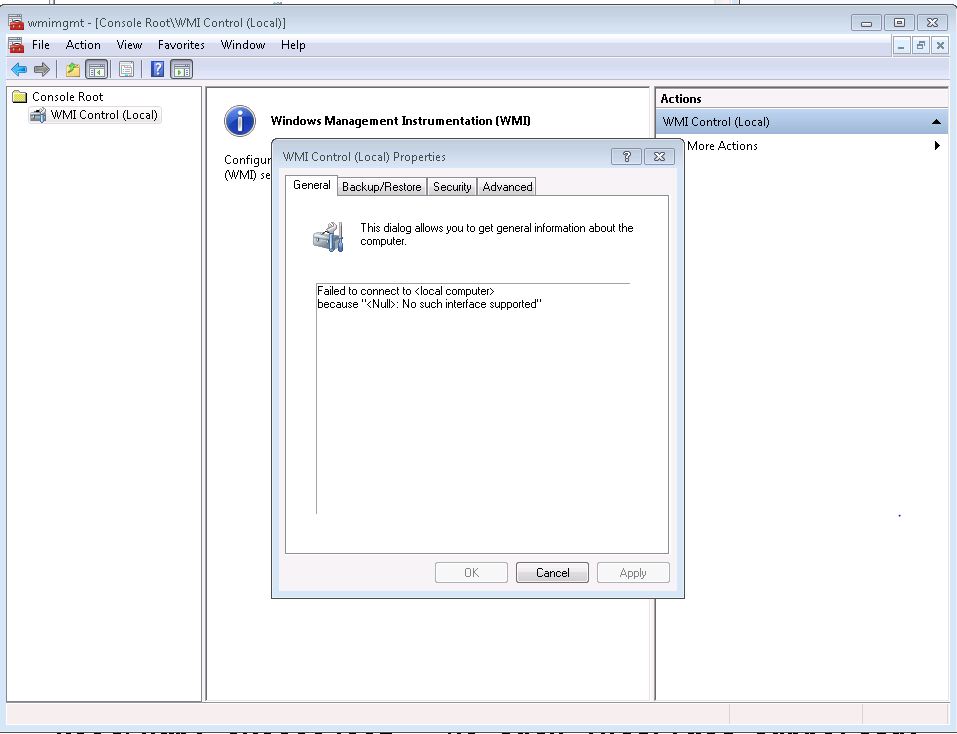Click the disabled OK button
957x734 pixels.
(471, 573)
